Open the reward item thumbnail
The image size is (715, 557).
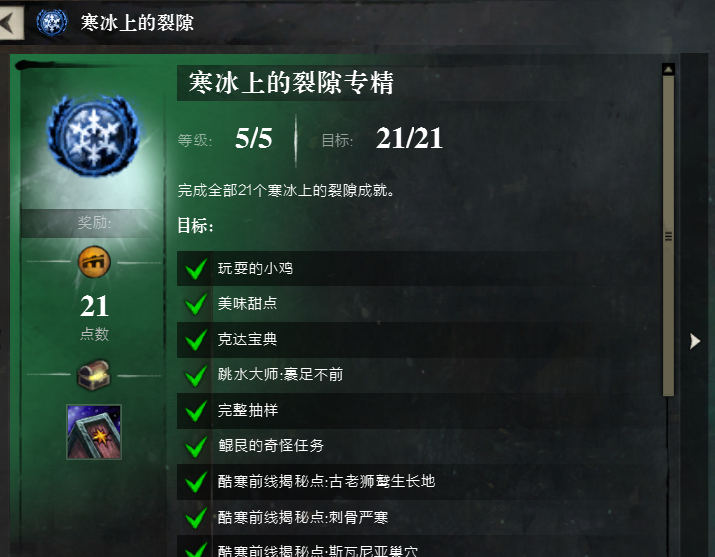[x=94, y=432]
